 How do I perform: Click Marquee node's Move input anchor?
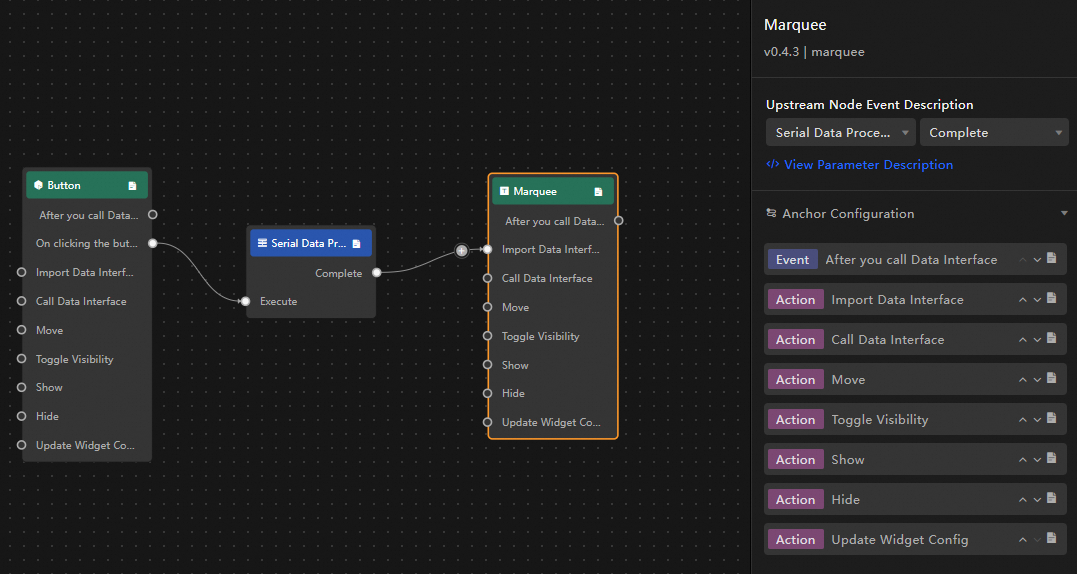click(x=487, y=307)
